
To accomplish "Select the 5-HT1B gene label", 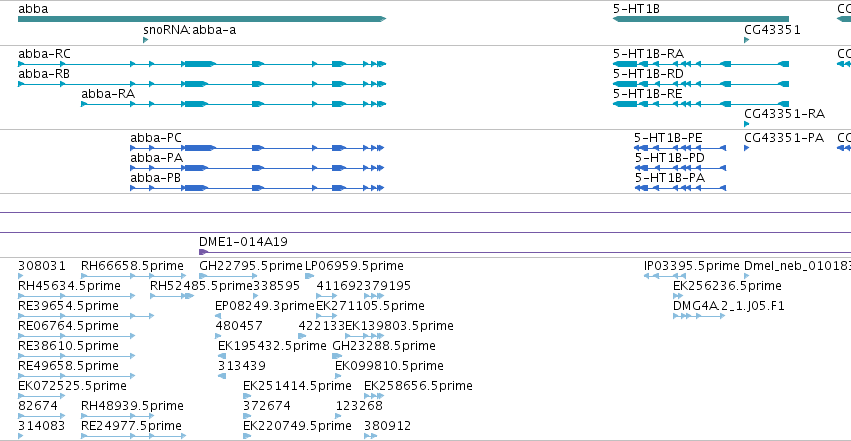I will (x=636, y=9).
